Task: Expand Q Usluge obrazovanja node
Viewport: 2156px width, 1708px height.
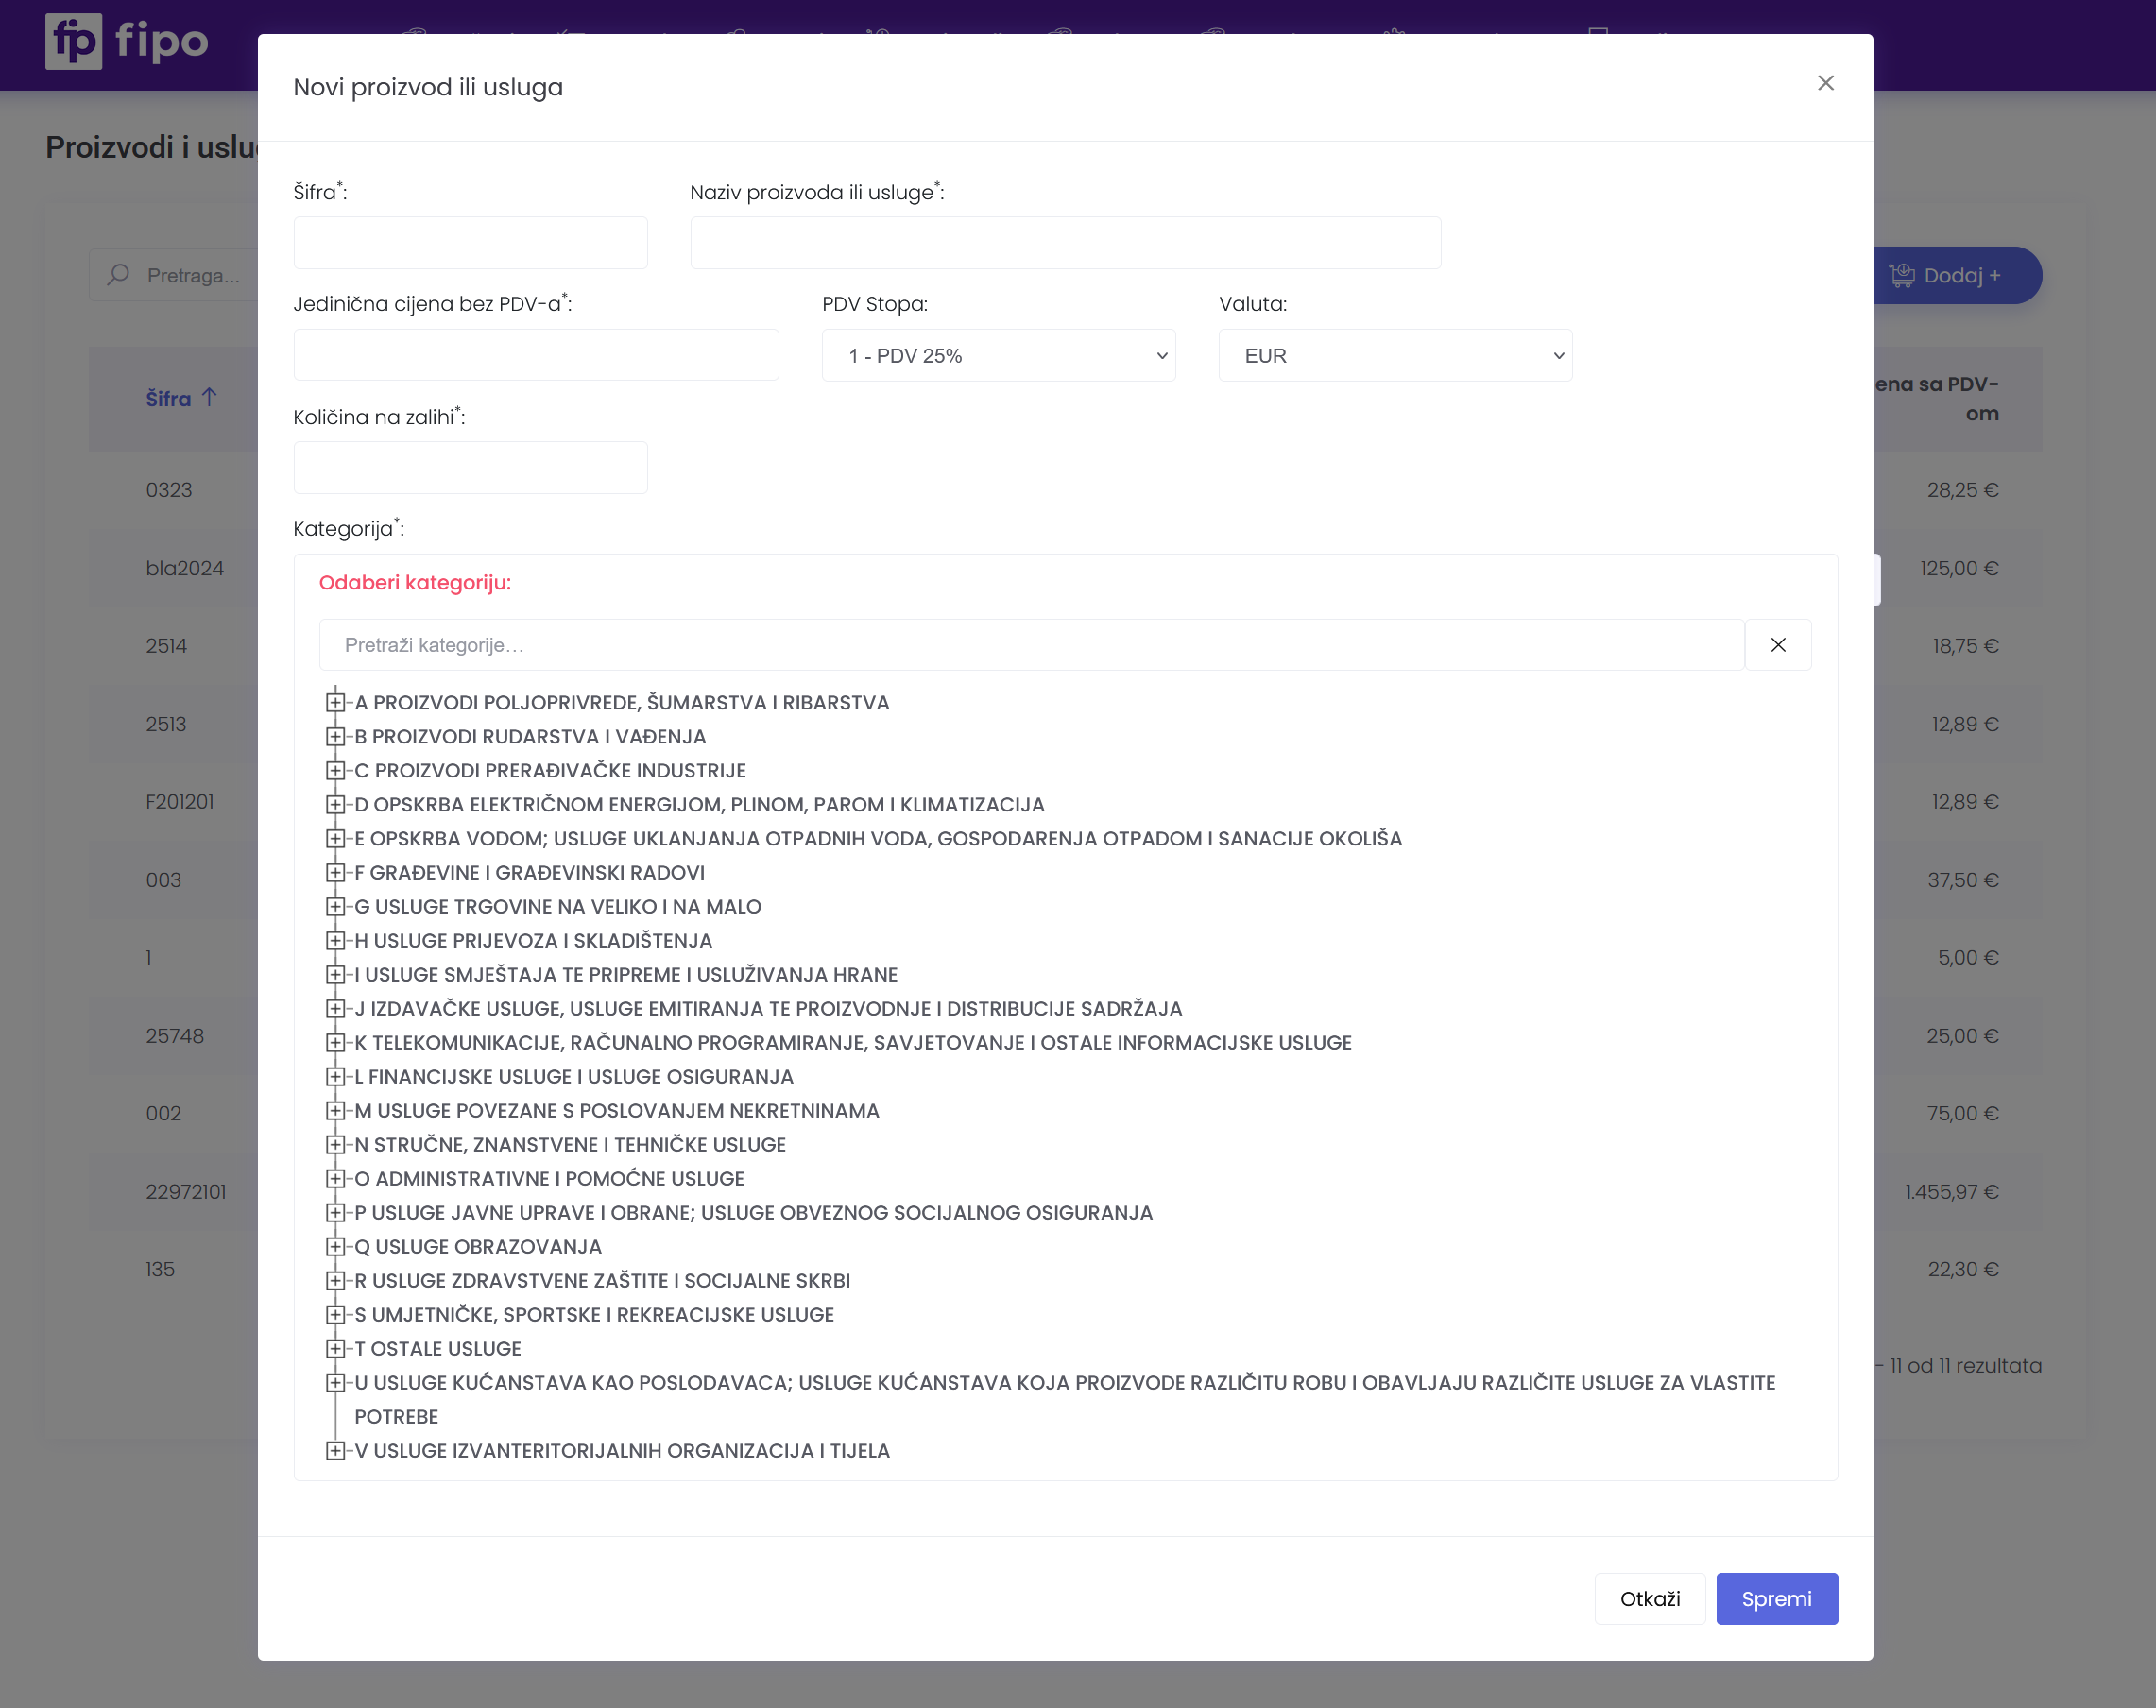Action: (x=336, y=1246)
